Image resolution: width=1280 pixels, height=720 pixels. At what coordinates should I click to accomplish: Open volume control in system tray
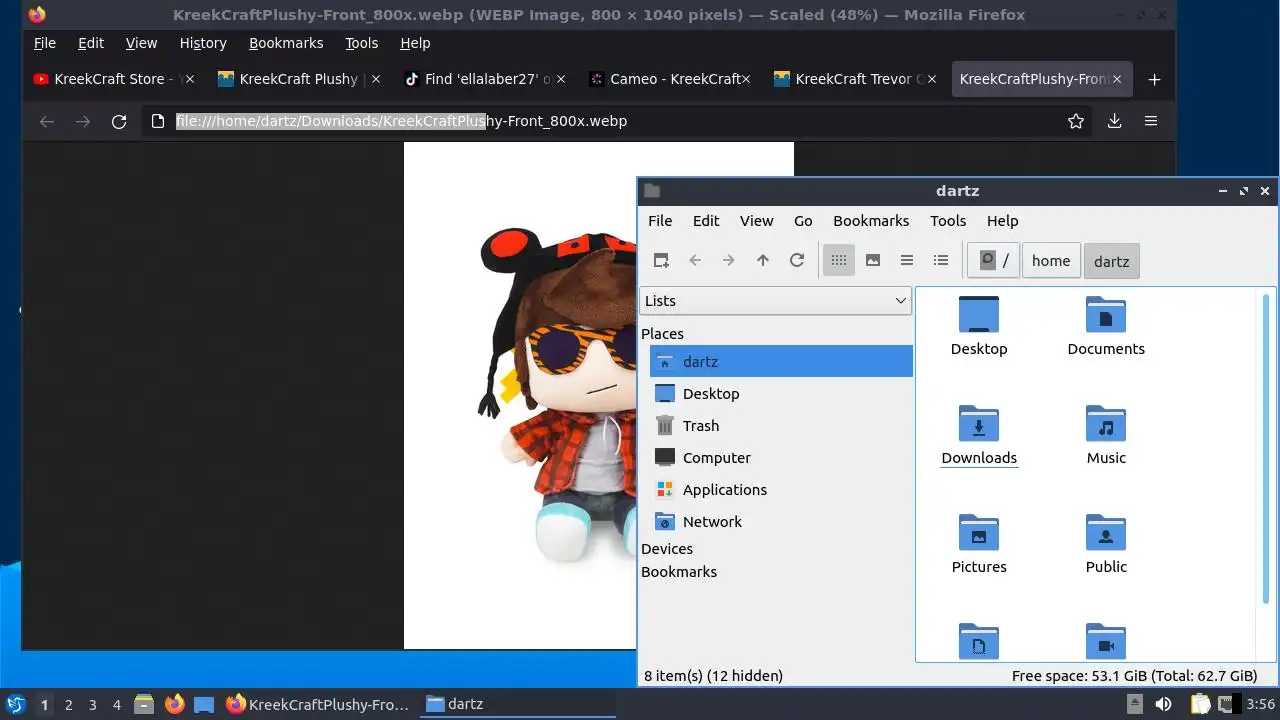[x=1163, y=704]
